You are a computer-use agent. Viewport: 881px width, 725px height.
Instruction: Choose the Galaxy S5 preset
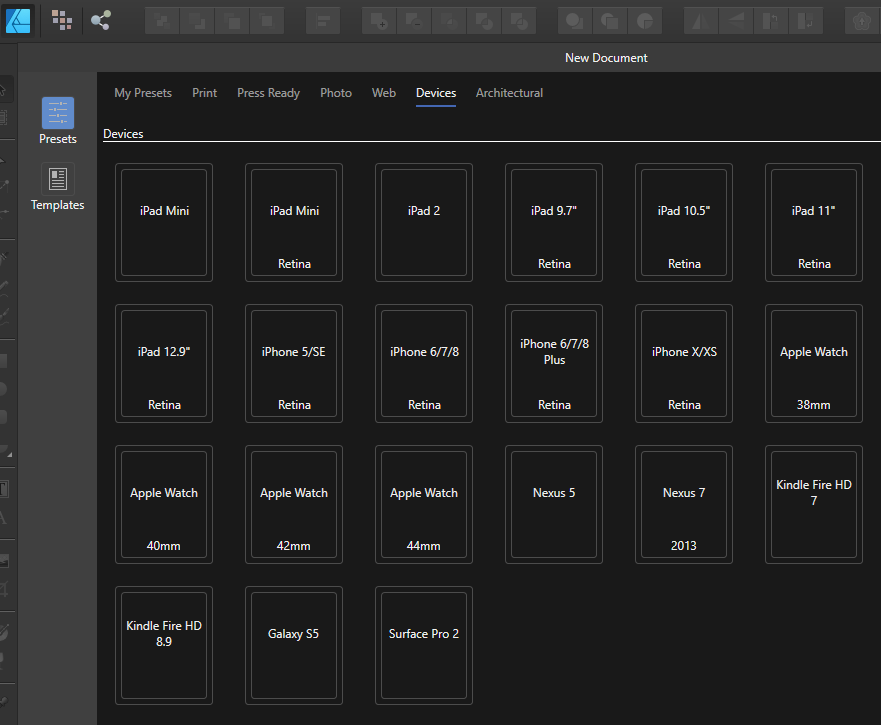click(x=294, y=646)
